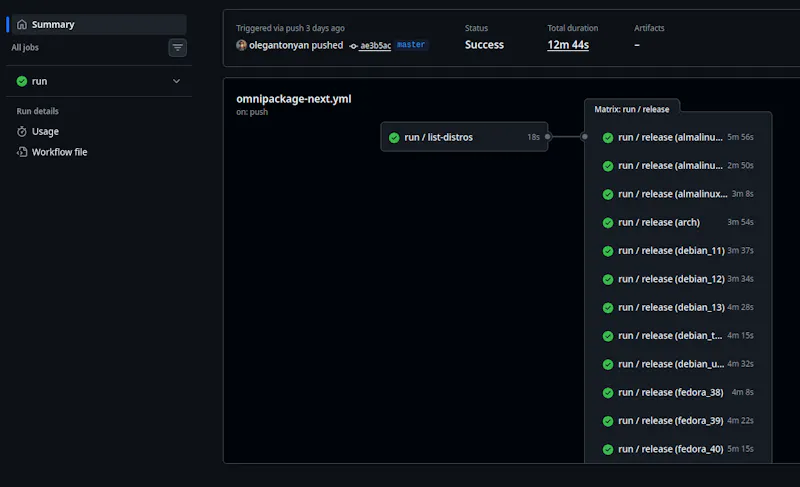
Task: Open run / release (debian_11) job
Action: pos(678,250)
